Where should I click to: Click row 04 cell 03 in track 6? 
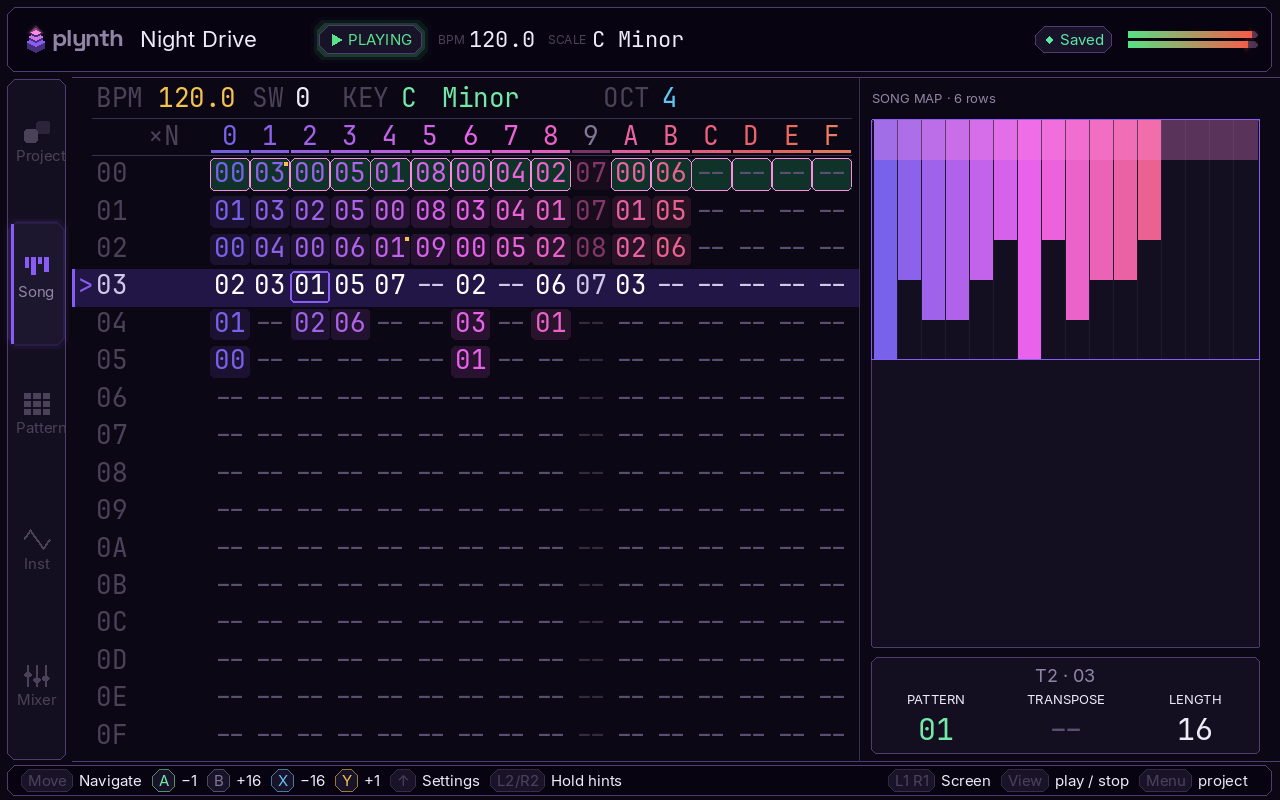(471, 323)
